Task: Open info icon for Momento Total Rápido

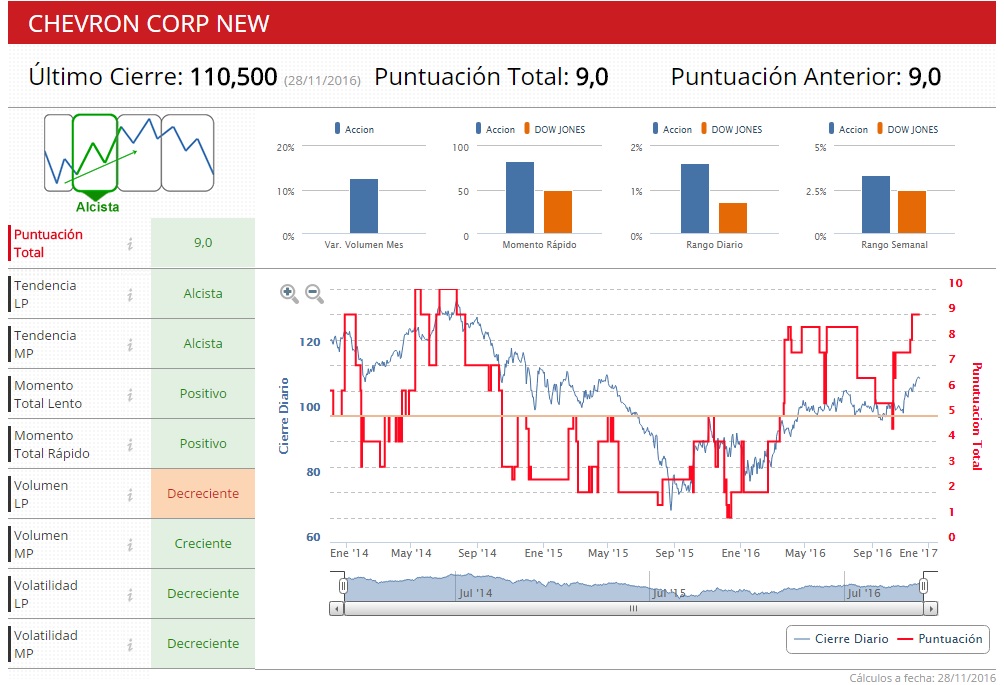Action: [x=130, y=444]
